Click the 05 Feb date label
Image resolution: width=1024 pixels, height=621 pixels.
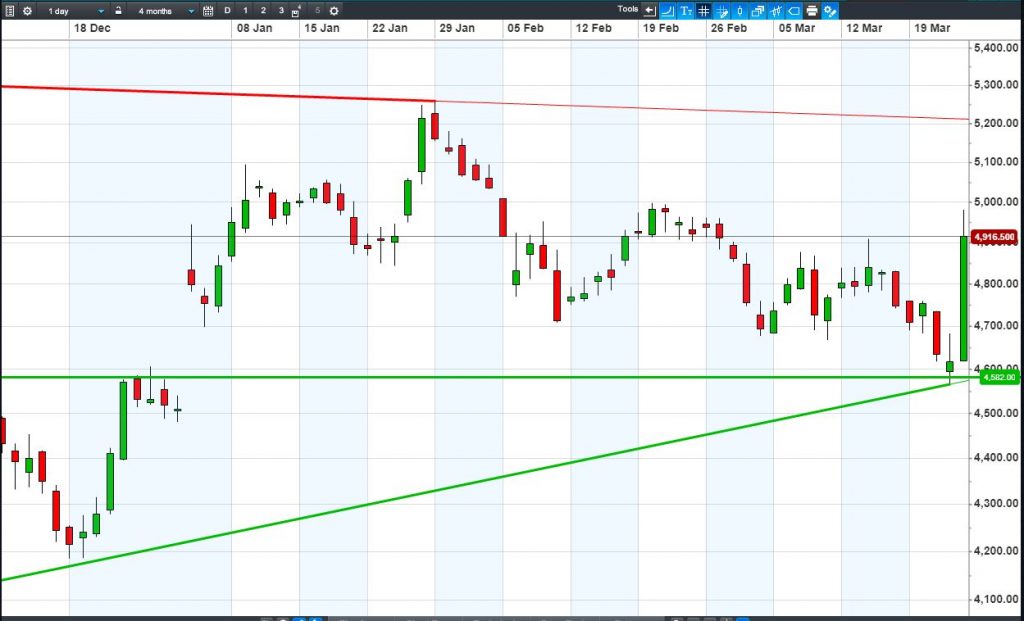525,29
